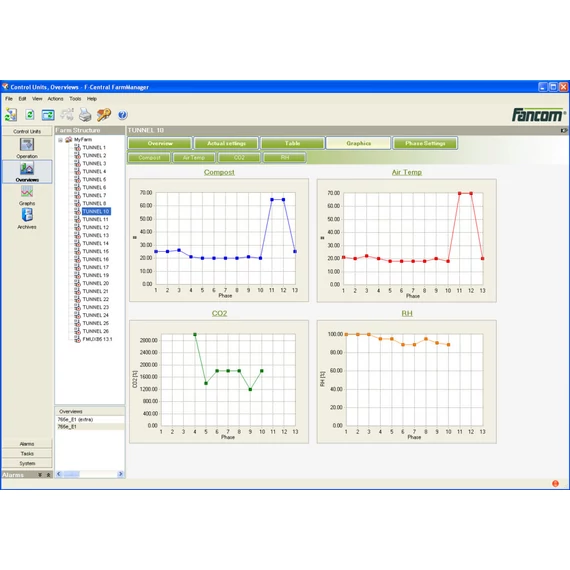The width and height of the screenshot is (570, 570).
Task: Open the Air Temp chart title link
Action: click(x=407, y=172)
